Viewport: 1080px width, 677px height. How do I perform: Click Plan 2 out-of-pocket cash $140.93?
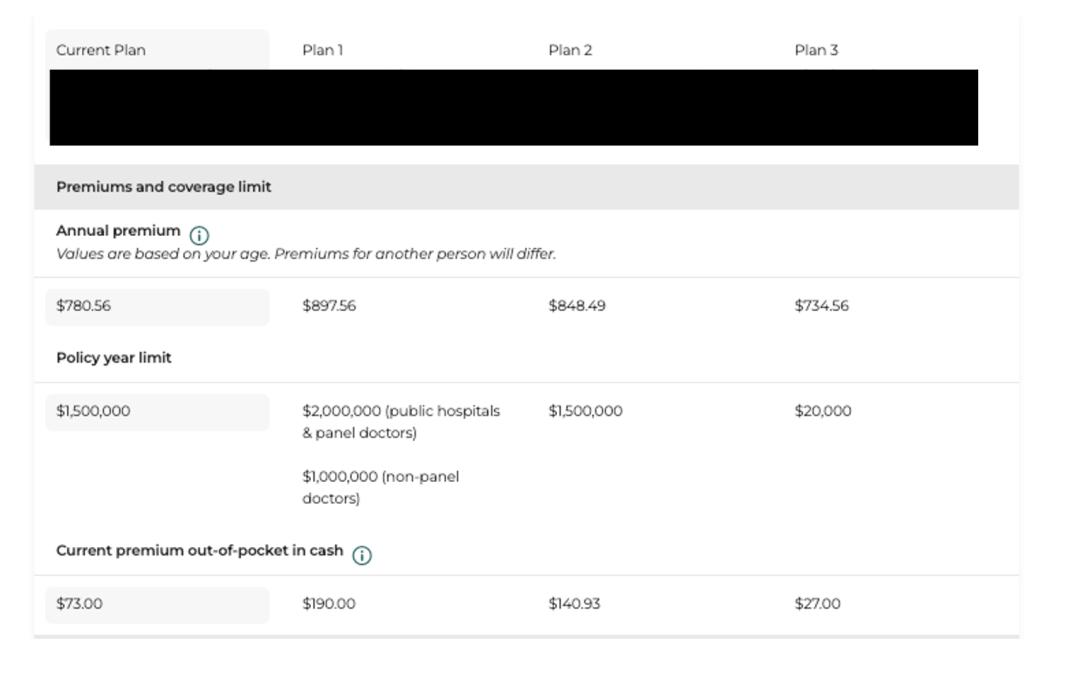coord(574,604)
